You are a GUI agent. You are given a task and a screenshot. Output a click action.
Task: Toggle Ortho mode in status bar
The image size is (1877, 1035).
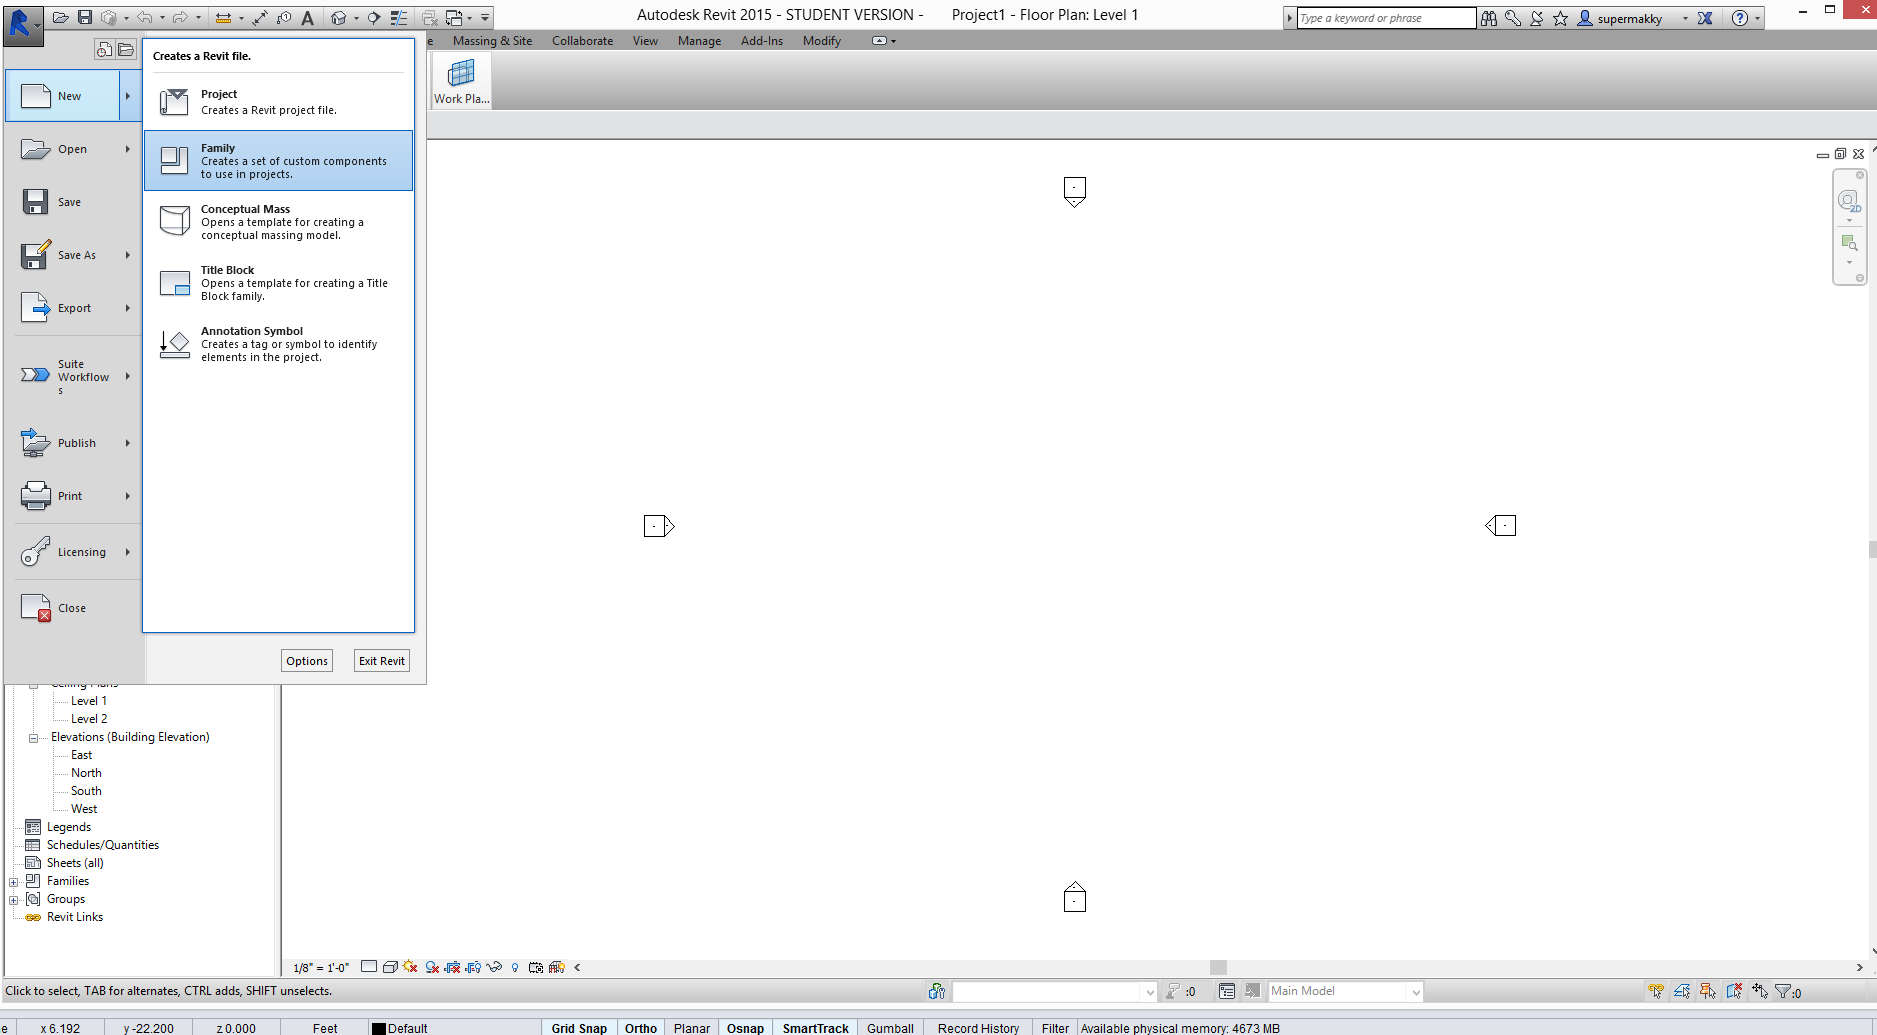click(x=641, y=1028)
